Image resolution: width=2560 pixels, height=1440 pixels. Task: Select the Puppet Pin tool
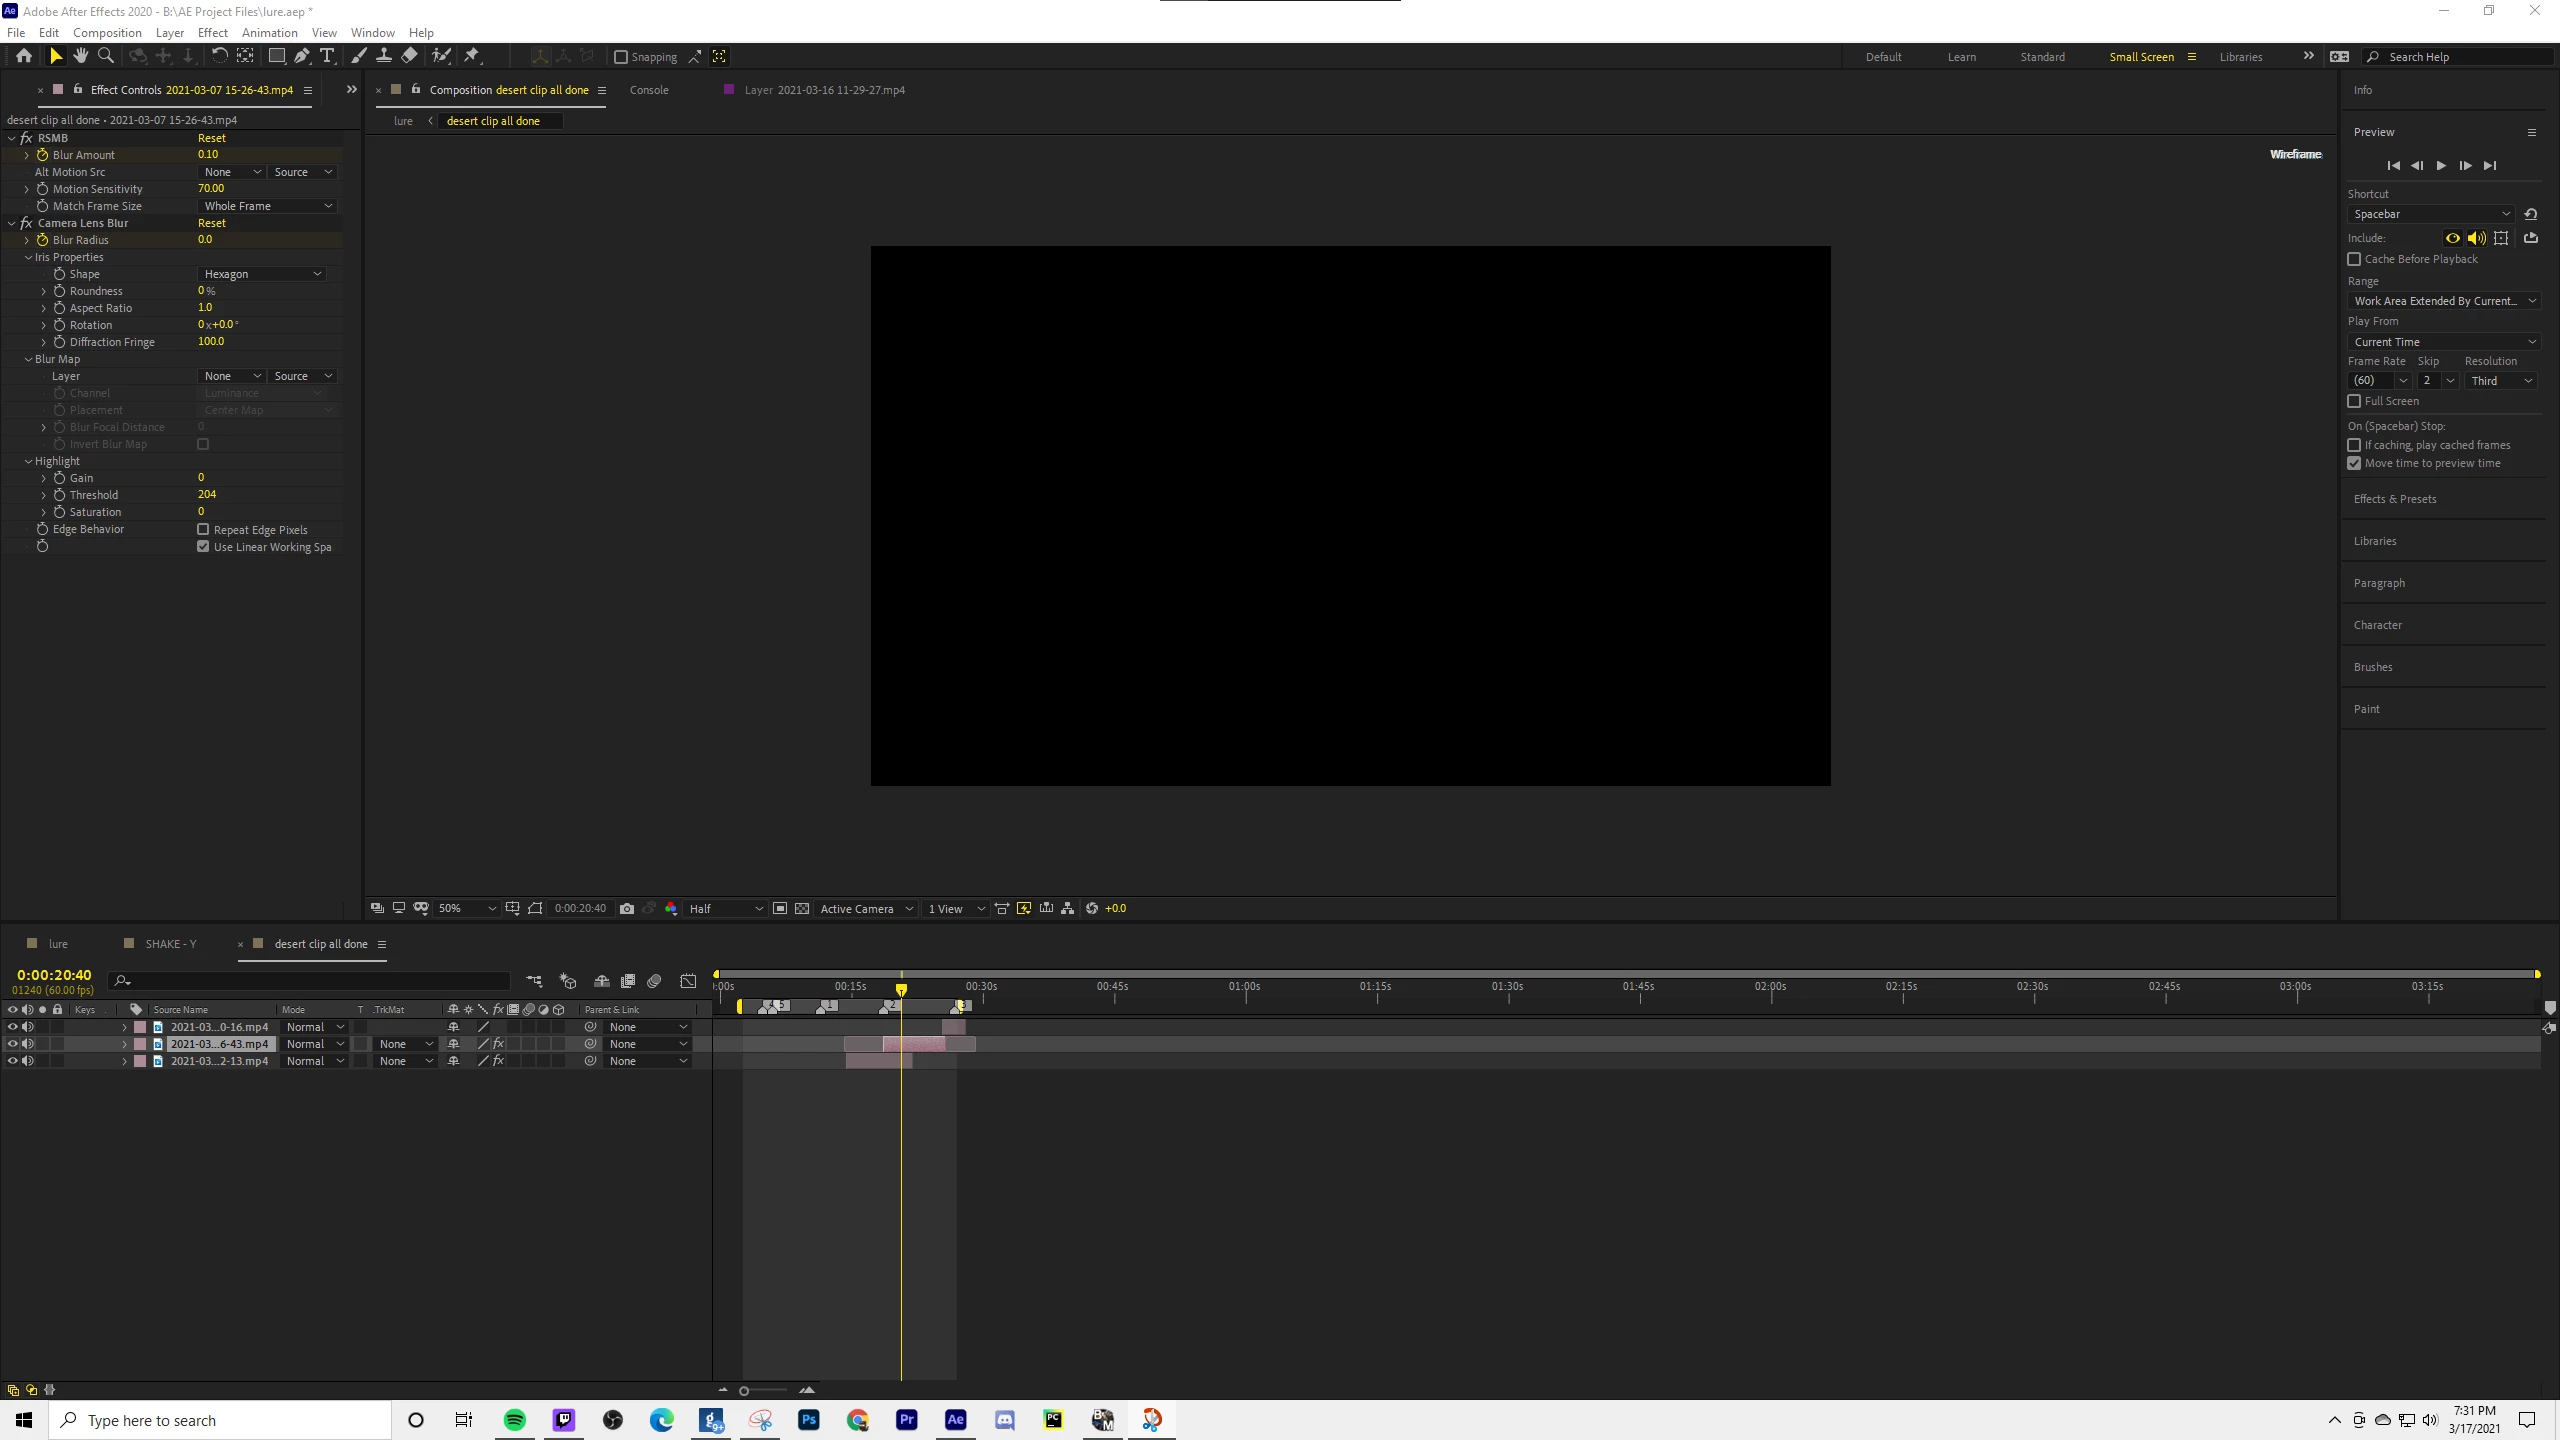point(472,56)
